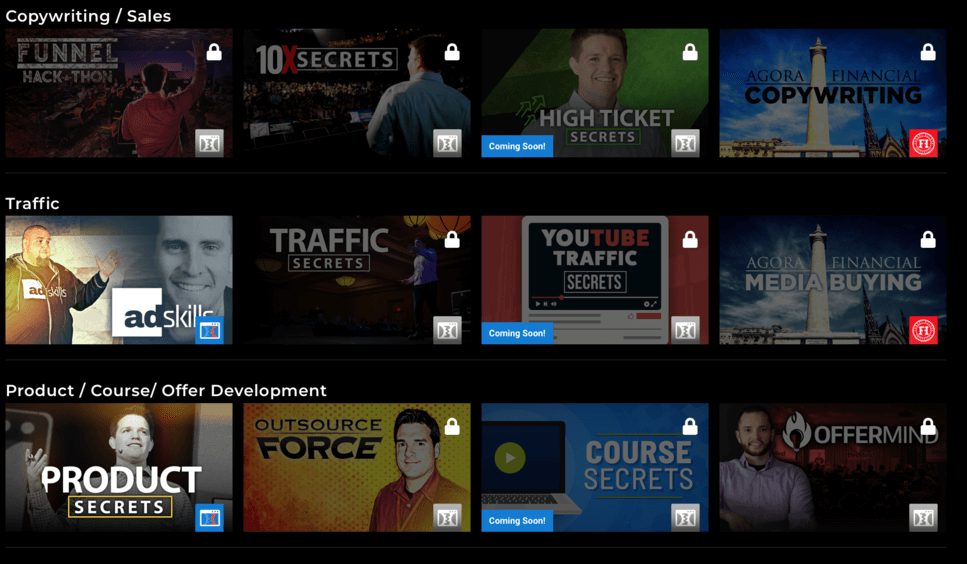Viewport: 967px width, 564px height.
Task: Click Coming Soon label on High Ticket Secrets
Action: coord(517,147)
